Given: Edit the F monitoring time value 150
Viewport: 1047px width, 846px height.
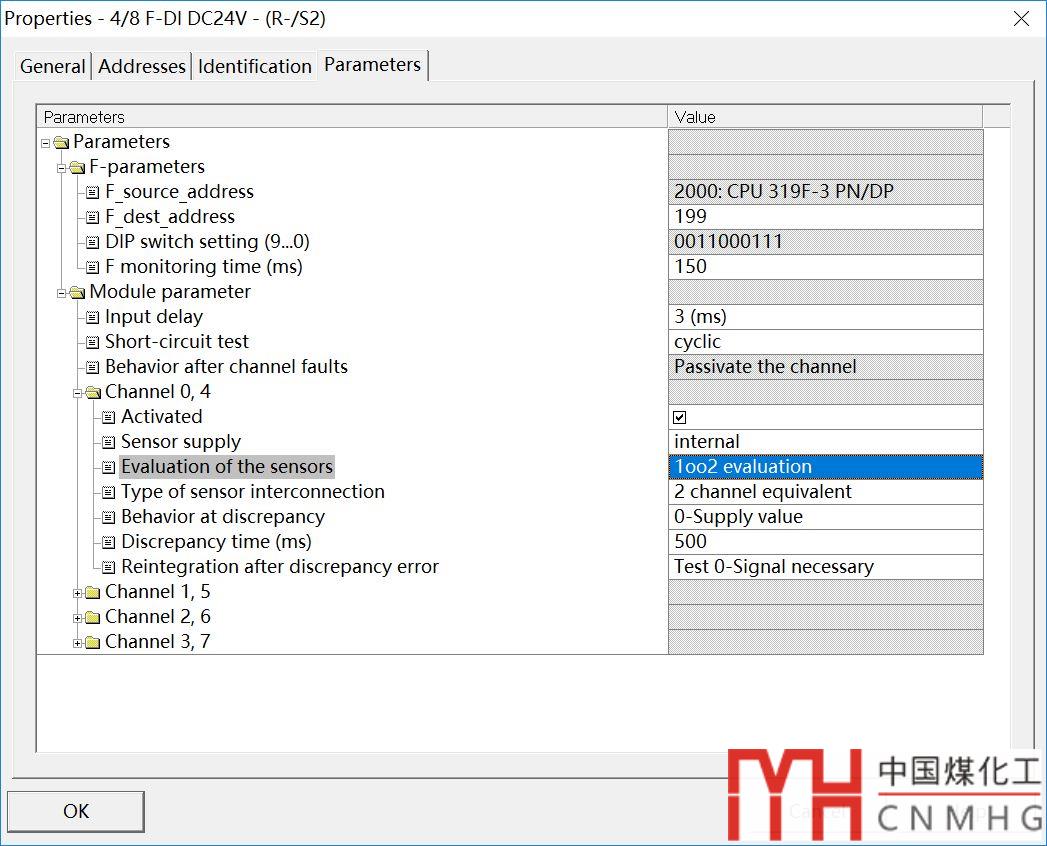Looking at the screenshot, I should pyautogui.click(x=825, y=267).
